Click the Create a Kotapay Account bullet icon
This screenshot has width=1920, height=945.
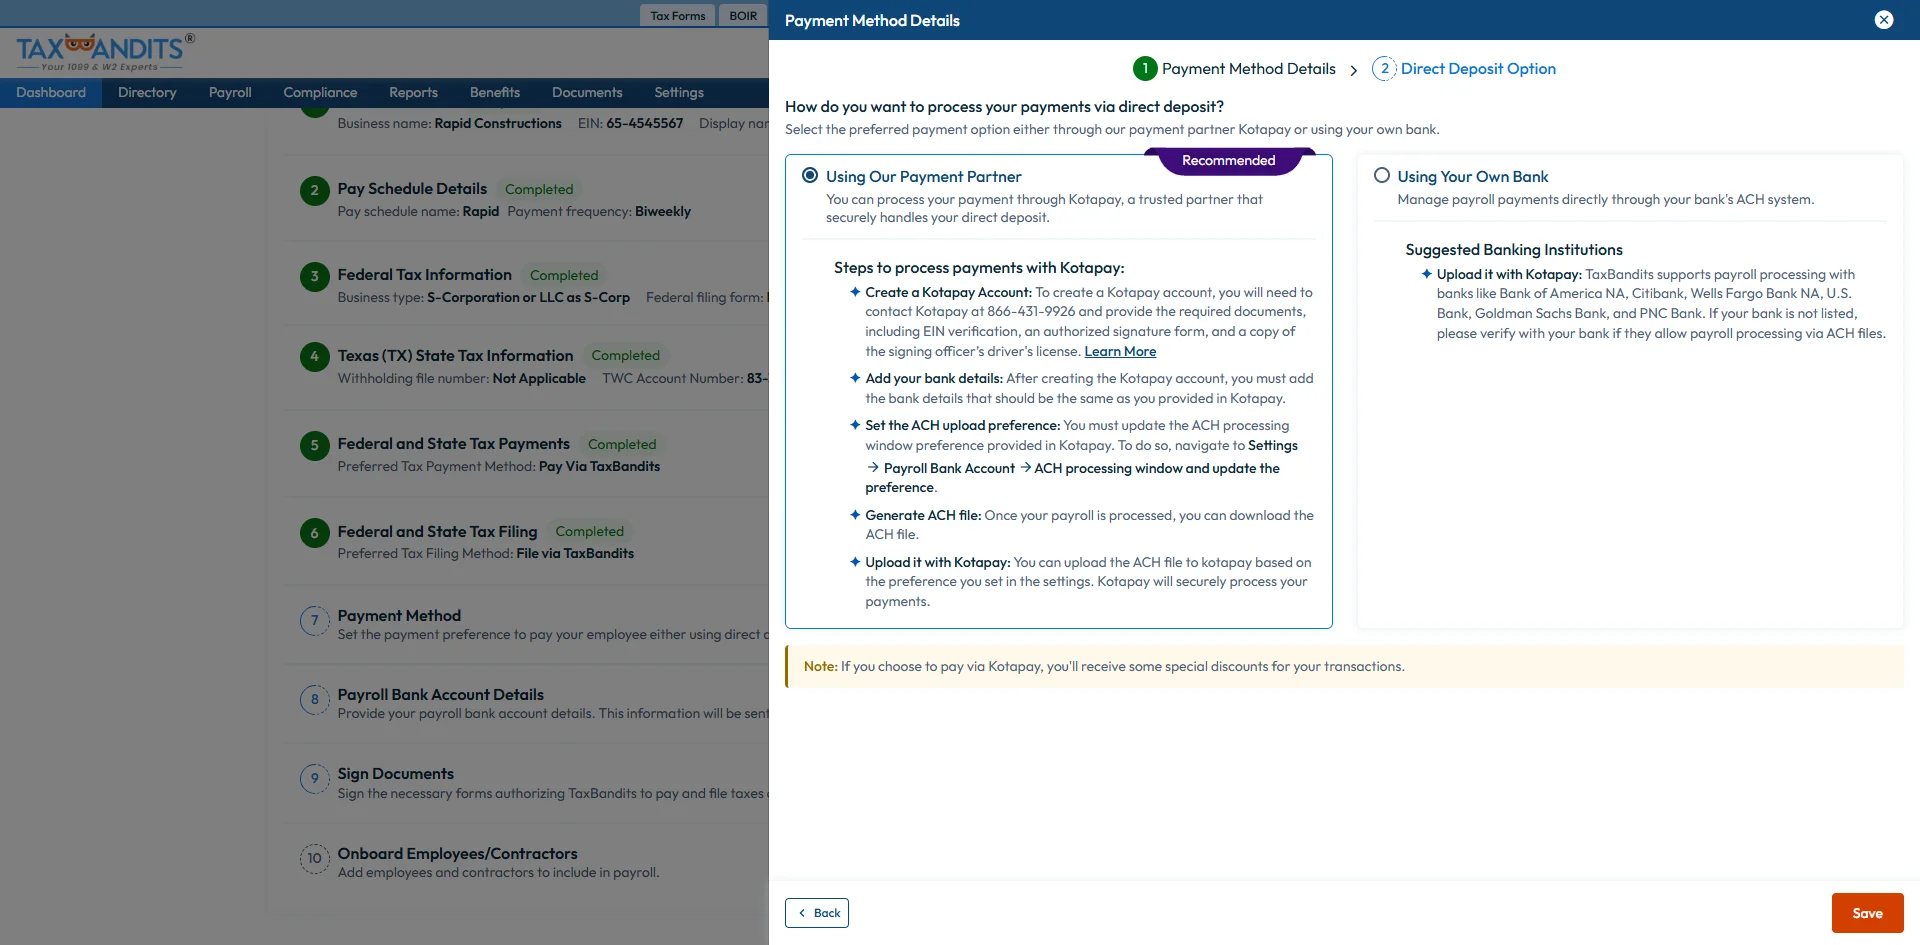(855, 292)
